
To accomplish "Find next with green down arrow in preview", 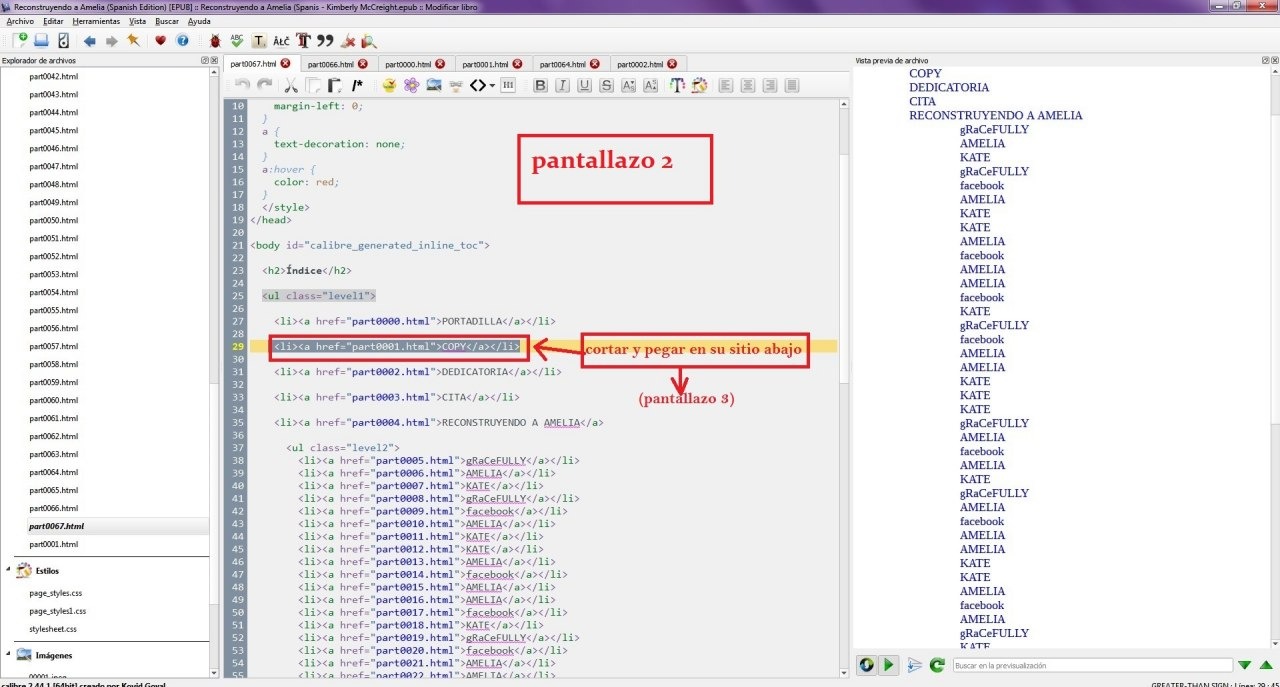I will 1244,665.
